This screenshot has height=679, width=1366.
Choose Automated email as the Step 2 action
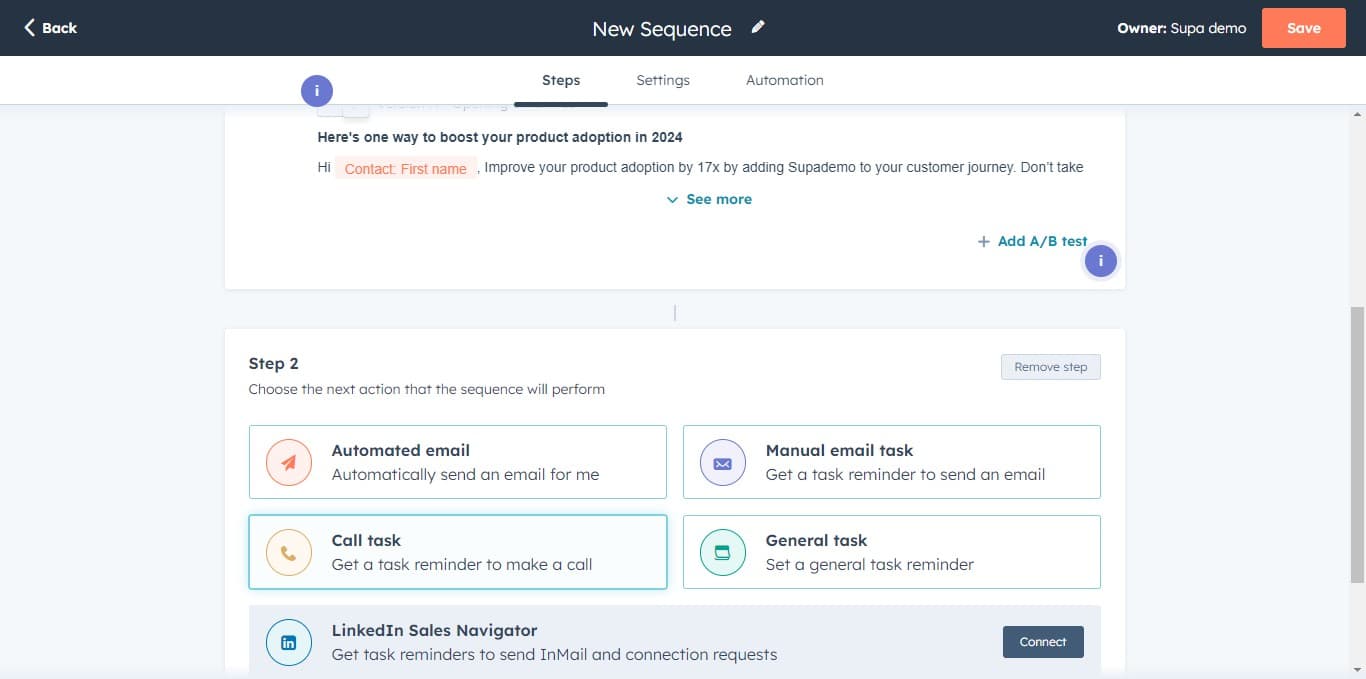[457, 462]
